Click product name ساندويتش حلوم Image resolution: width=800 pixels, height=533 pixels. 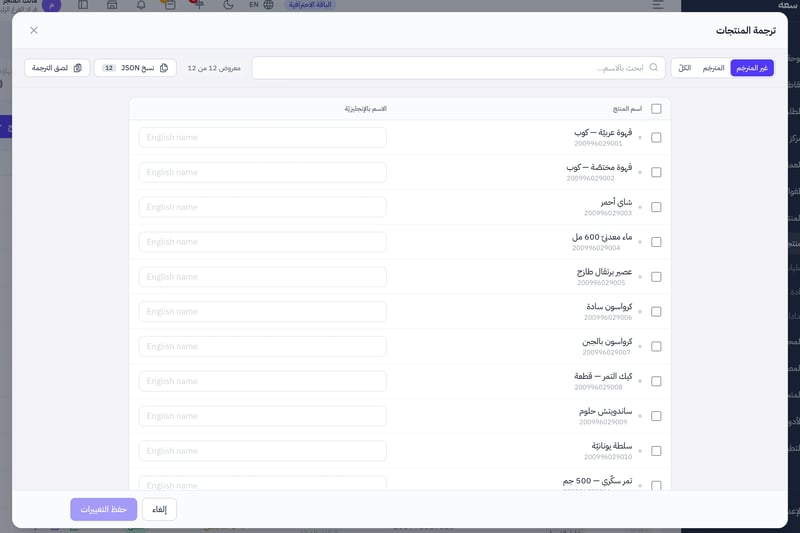click(606, 411)
